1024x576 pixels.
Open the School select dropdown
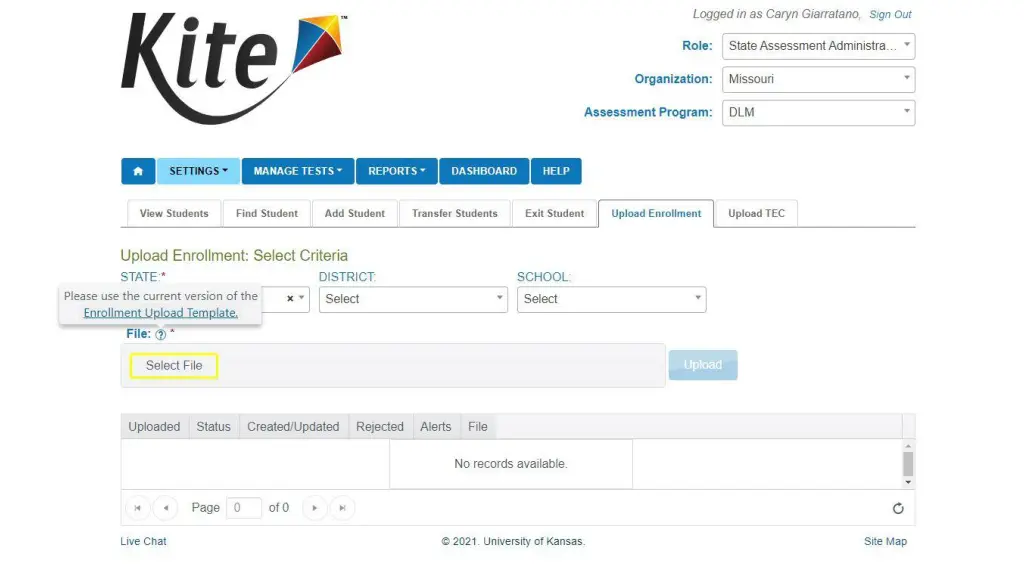[x=611, y=299]
